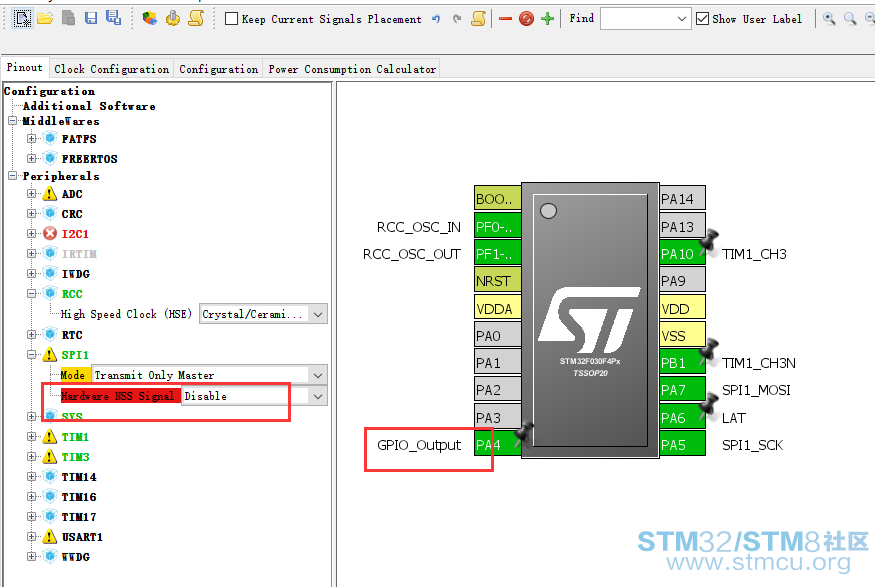Open a project with the folder icon
This screenshot has width=875, height=587.
(x=45, y=18)
